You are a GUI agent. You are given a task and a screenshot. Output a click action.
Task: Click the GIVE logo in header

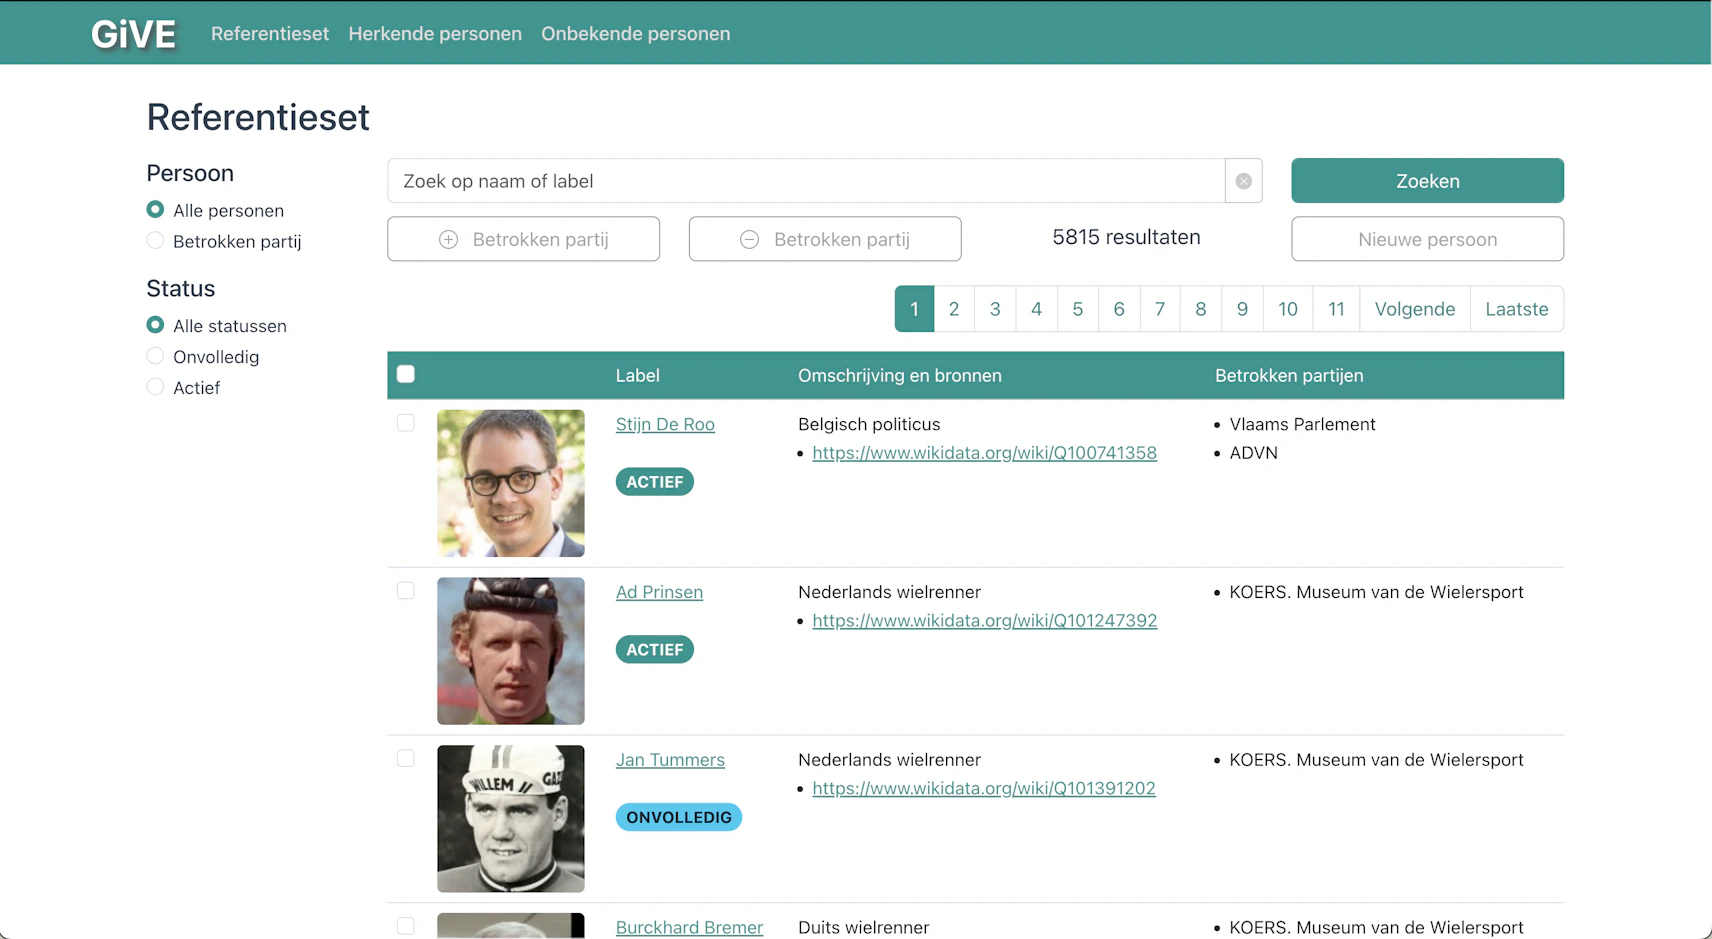(x=133, y=34)
